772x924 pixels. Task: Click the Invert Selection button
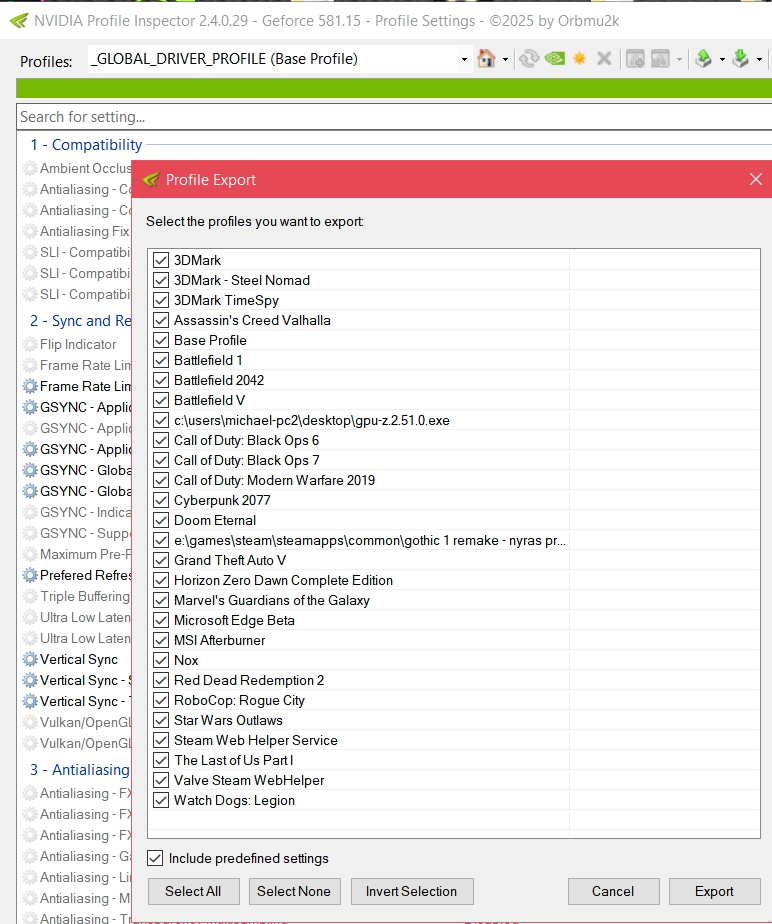tap(412, 892)
